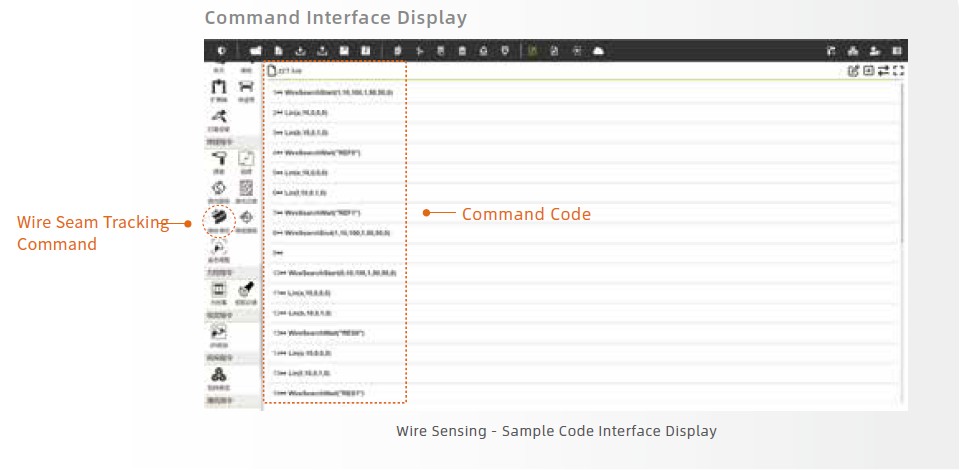Click the QR-code style icon in sidebar
963x471 pixels.
pos(246,188)
